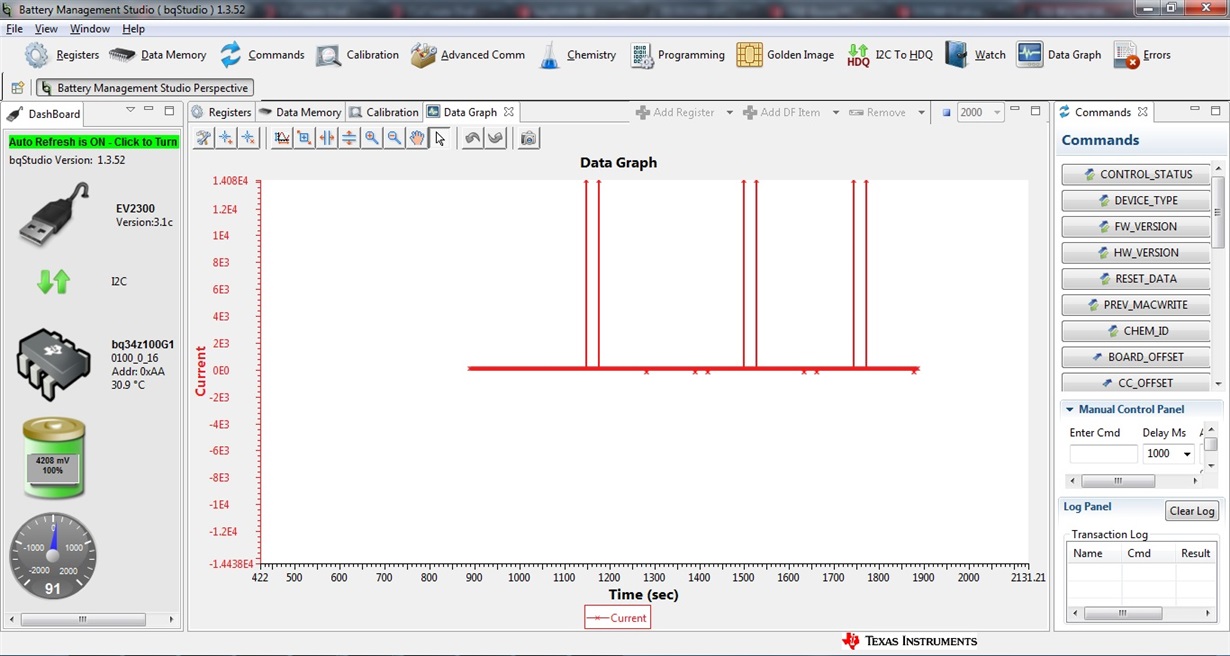Open Remove dropdown arrow

tap(921, 112)
